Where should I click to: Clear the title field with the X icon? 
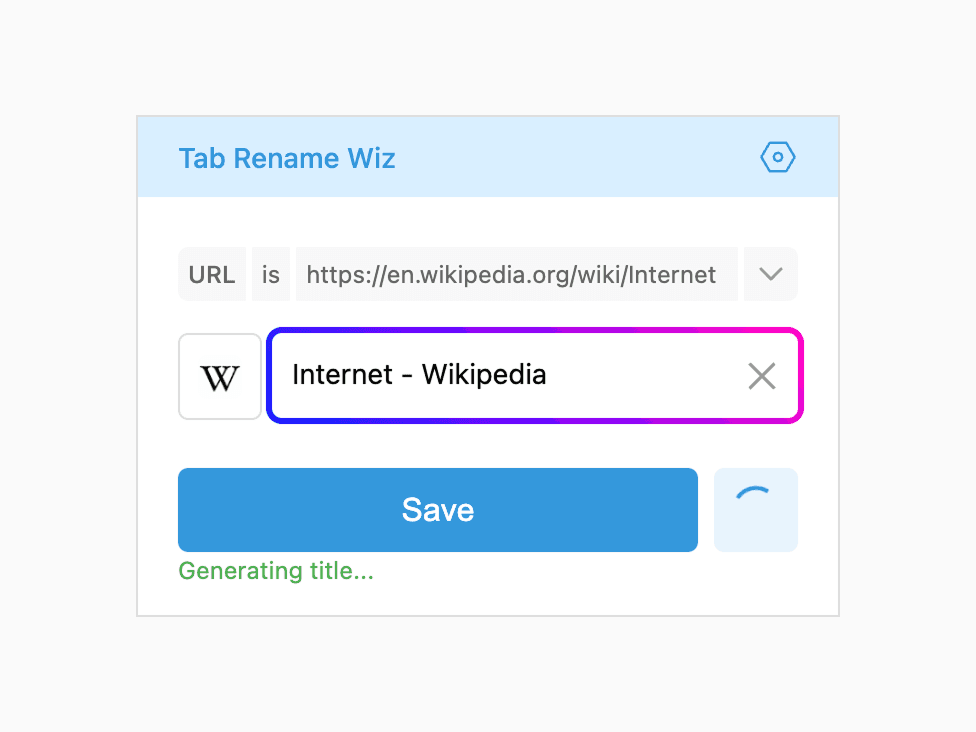tap(762, 376)
